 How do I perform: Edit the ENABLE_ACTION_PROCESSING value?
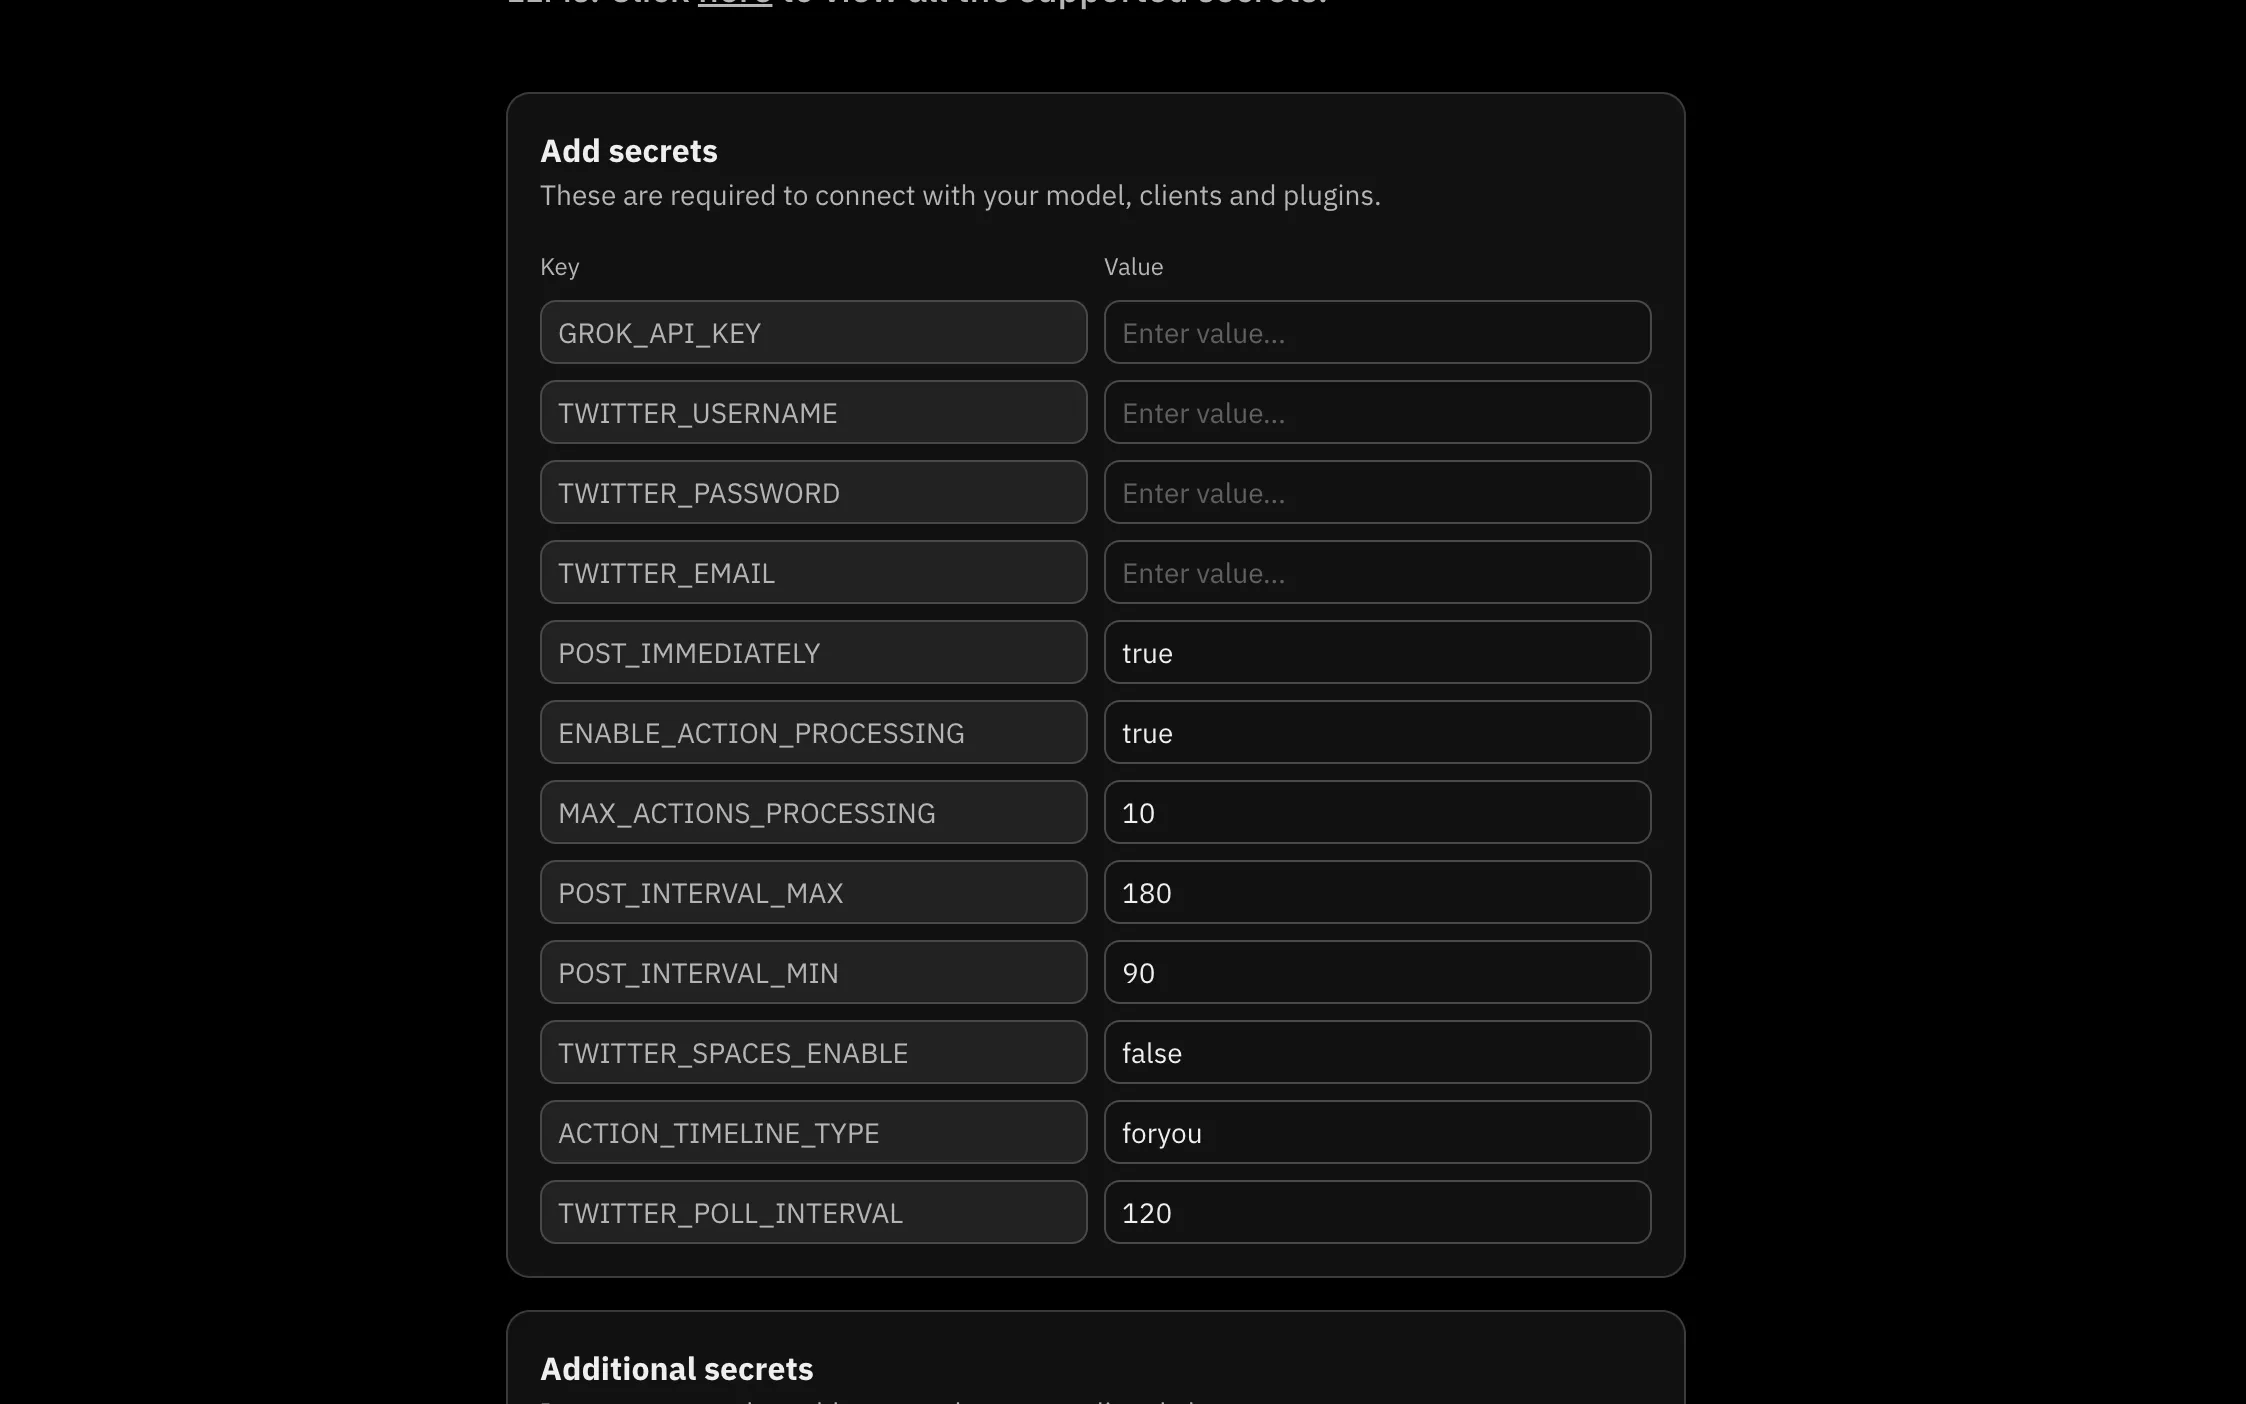[1376, 732]
